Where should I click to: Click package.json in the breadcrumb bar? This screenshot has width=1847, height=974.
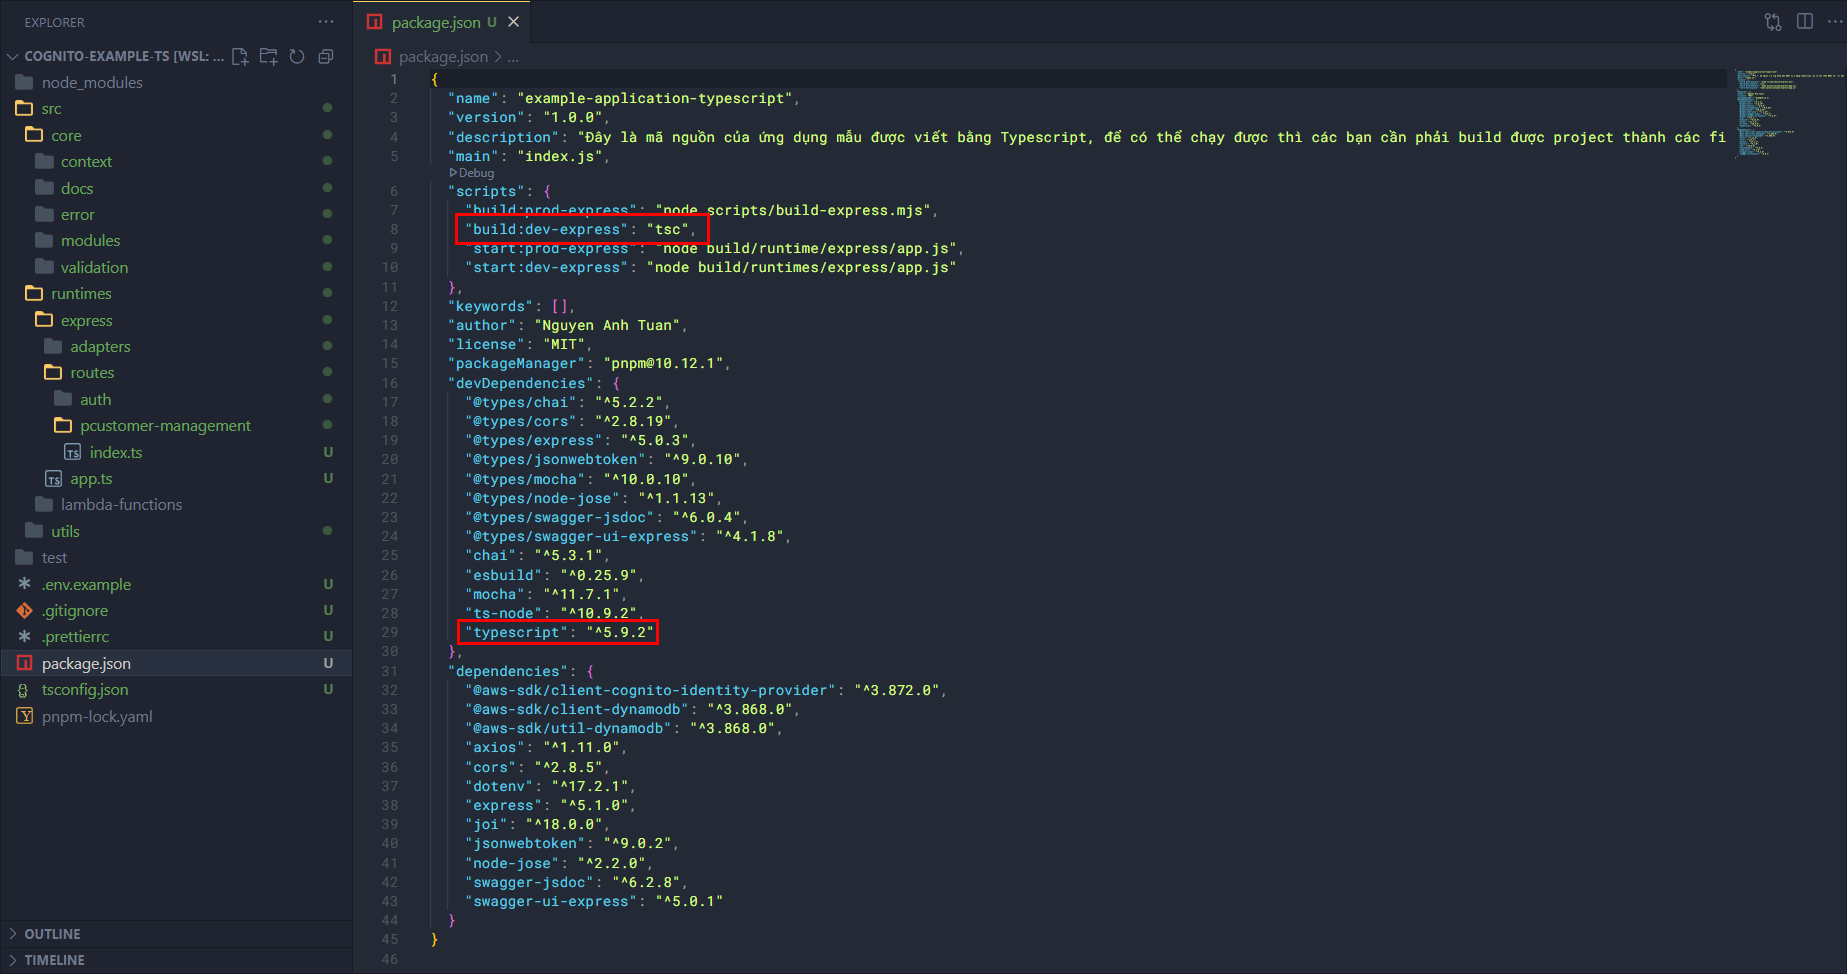point(443,57)
